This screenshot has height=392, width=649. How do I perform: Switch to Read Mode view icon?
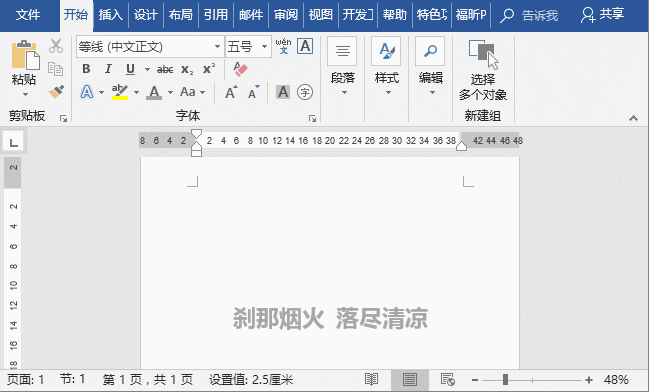(371, 379)
